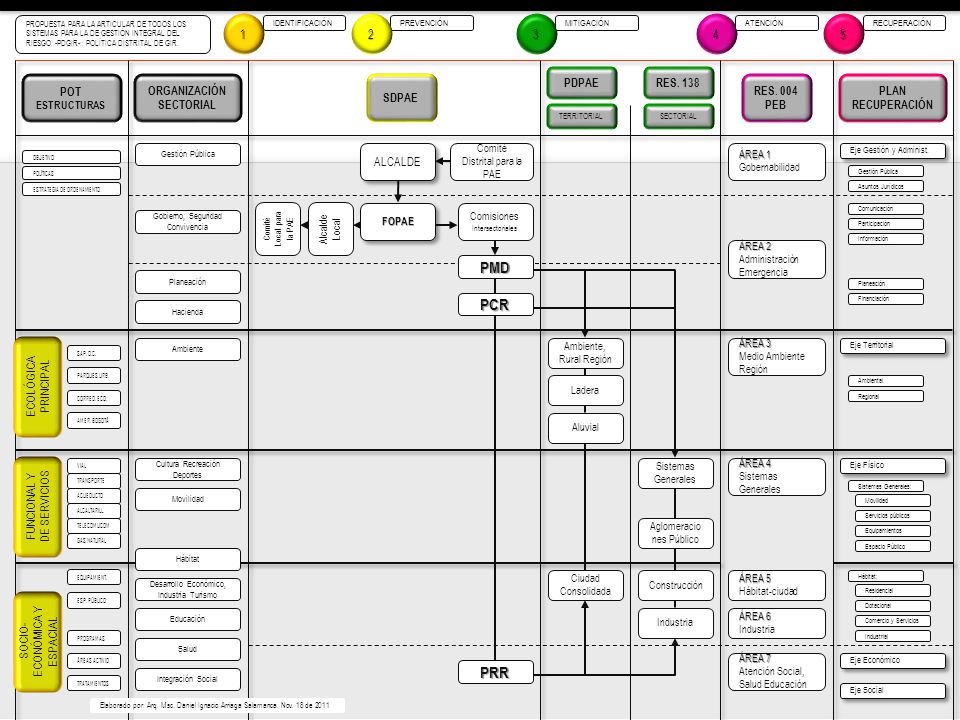Screen dimensions: 960x720
Task: Select the Gestión Pública box in Organización Sectorial
Action: pos(188,154)
